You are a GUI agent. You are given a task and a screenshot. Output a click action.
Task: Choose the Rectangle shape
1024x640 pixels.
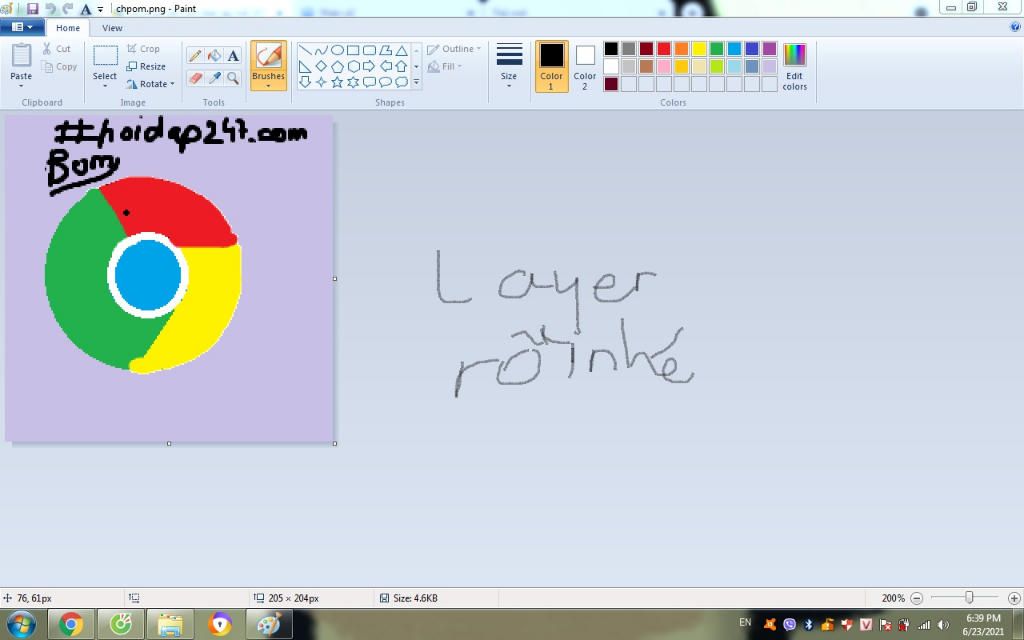tap(353, 50)
